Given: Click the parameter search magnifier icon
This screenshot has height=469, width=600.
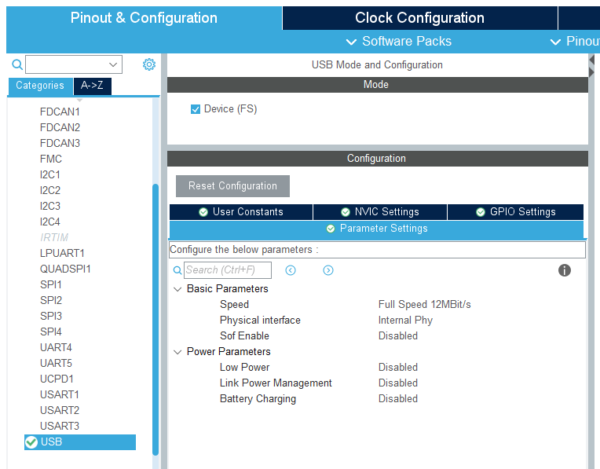Looking at the screenshot, I should 177,270.
